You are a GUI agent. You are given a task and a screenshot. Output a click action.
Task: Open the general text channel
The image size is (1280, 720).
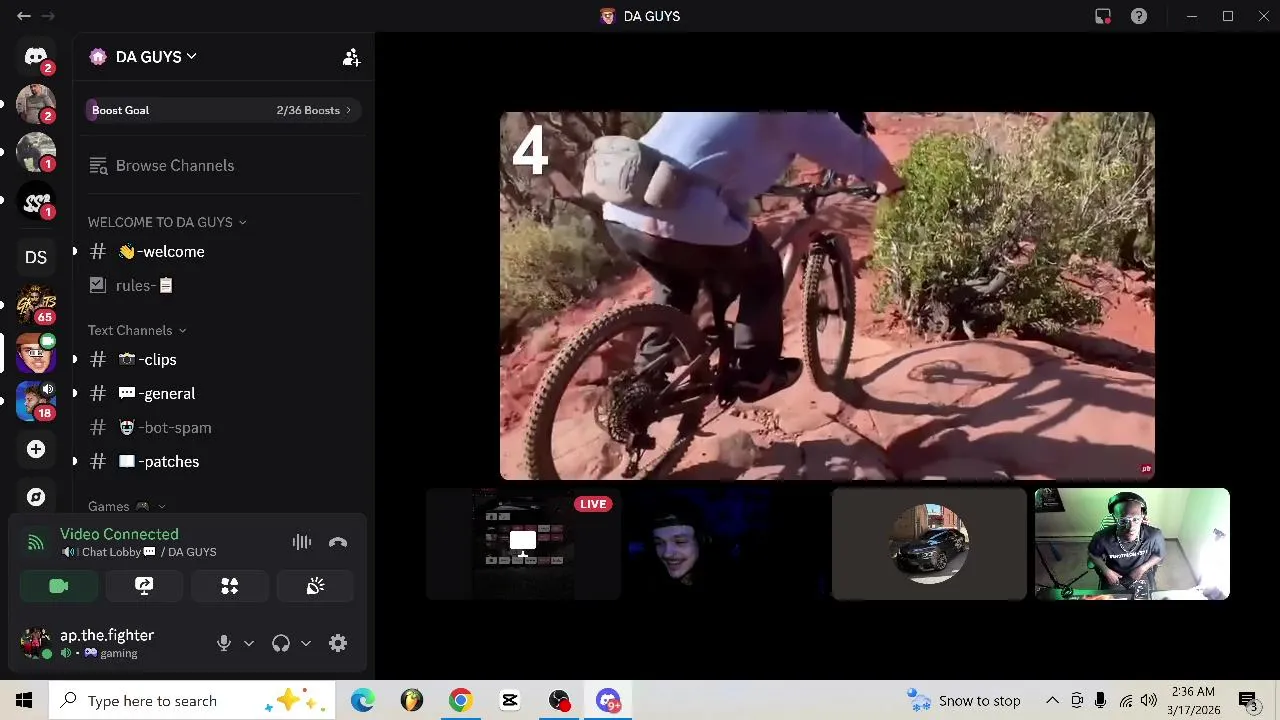click(223, 394)
